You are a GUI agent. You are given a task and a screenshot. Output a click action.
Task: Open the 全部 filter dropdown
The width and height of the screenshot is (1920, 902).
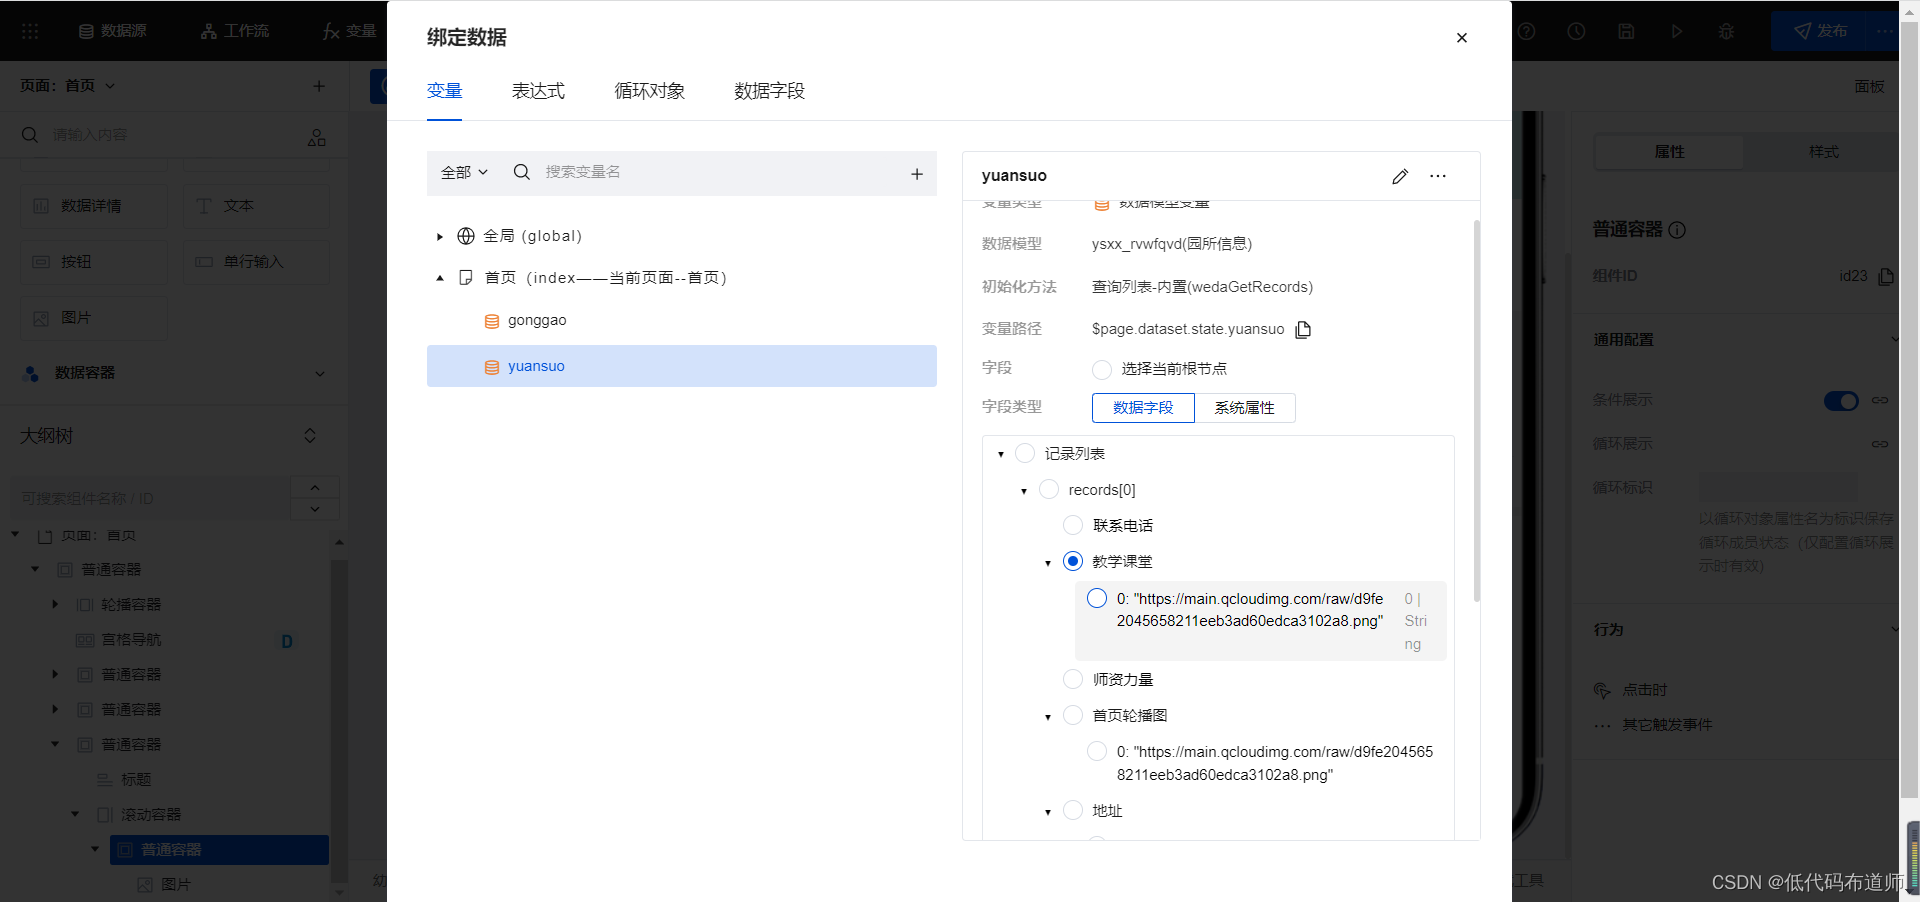464,172
